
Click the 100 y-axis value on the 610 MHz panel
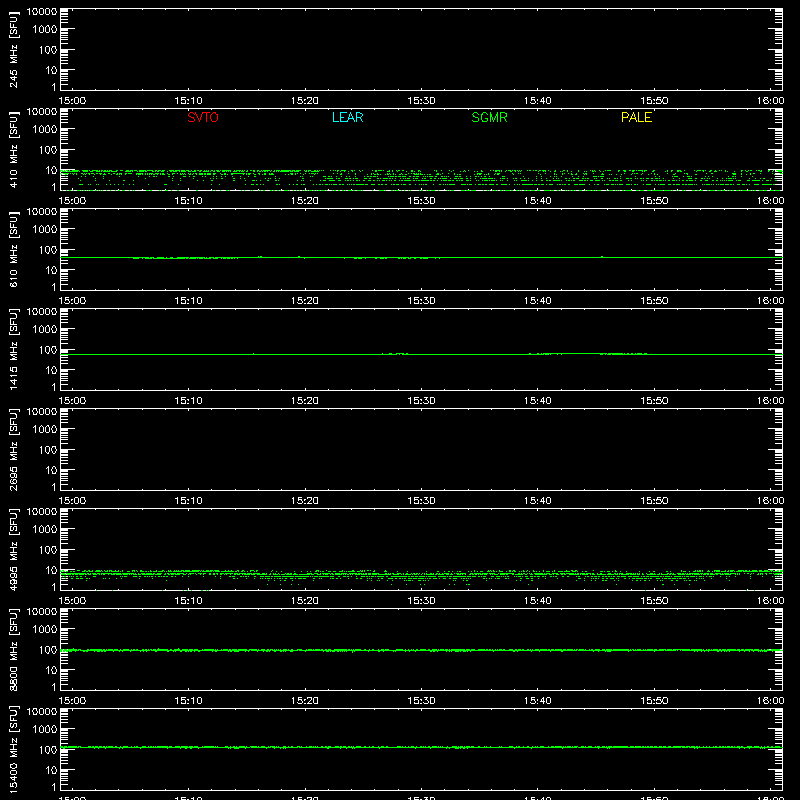[x=48, y=250]
